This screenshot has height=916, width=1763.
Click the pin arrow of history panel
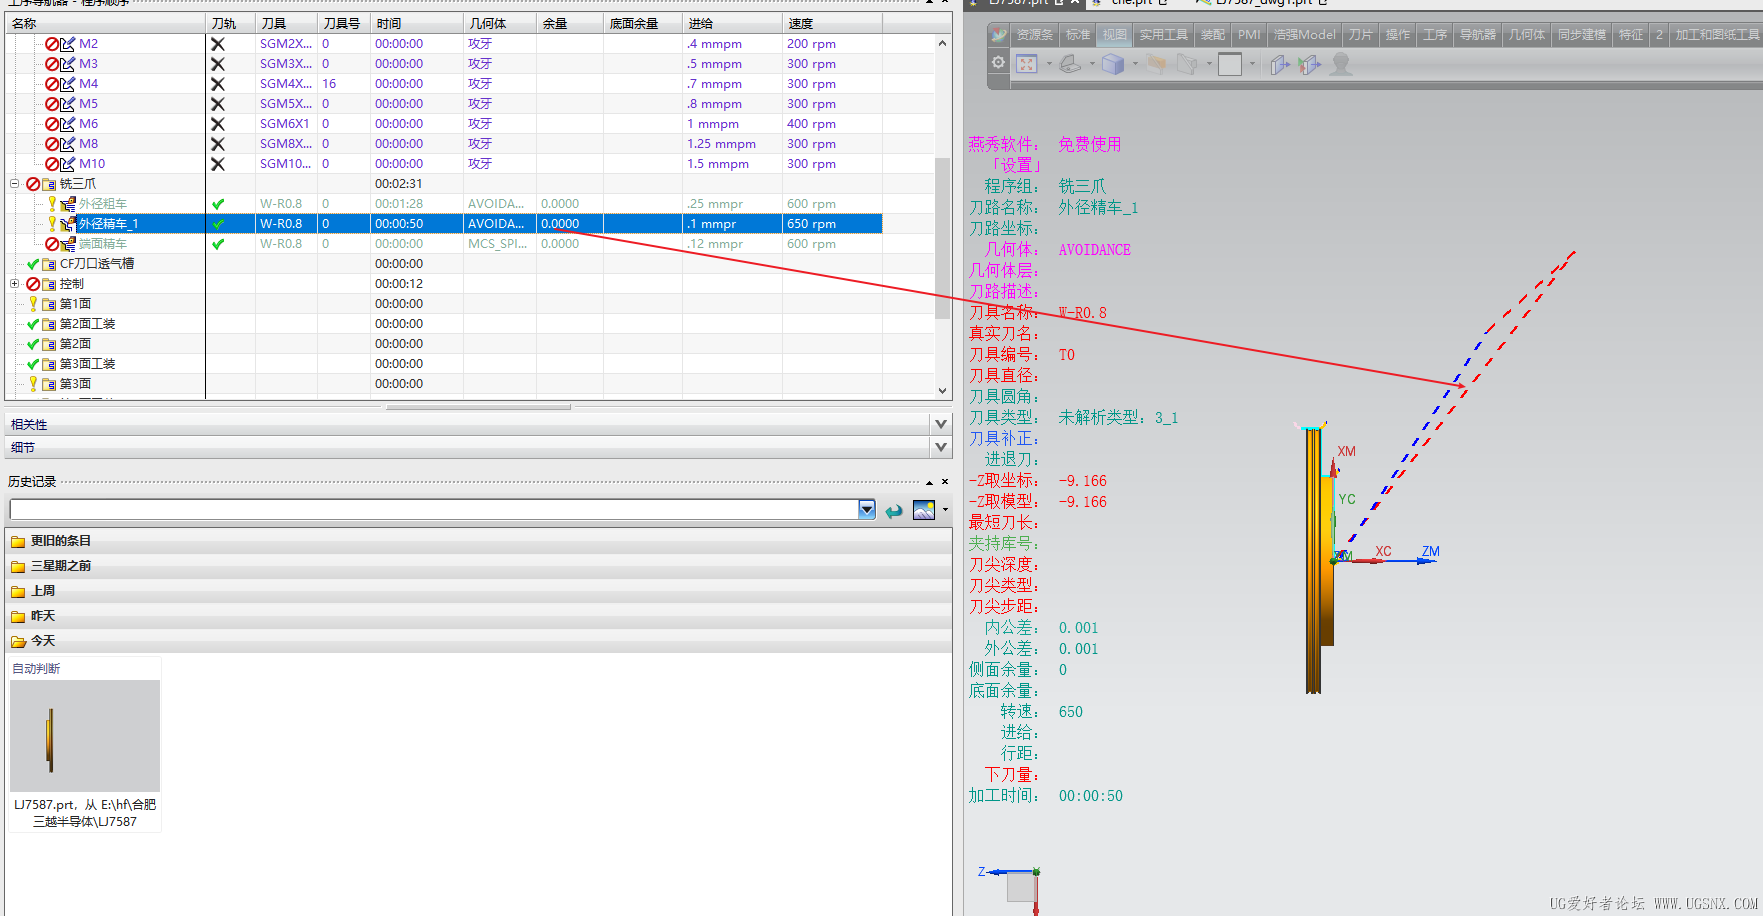[929, 482]
